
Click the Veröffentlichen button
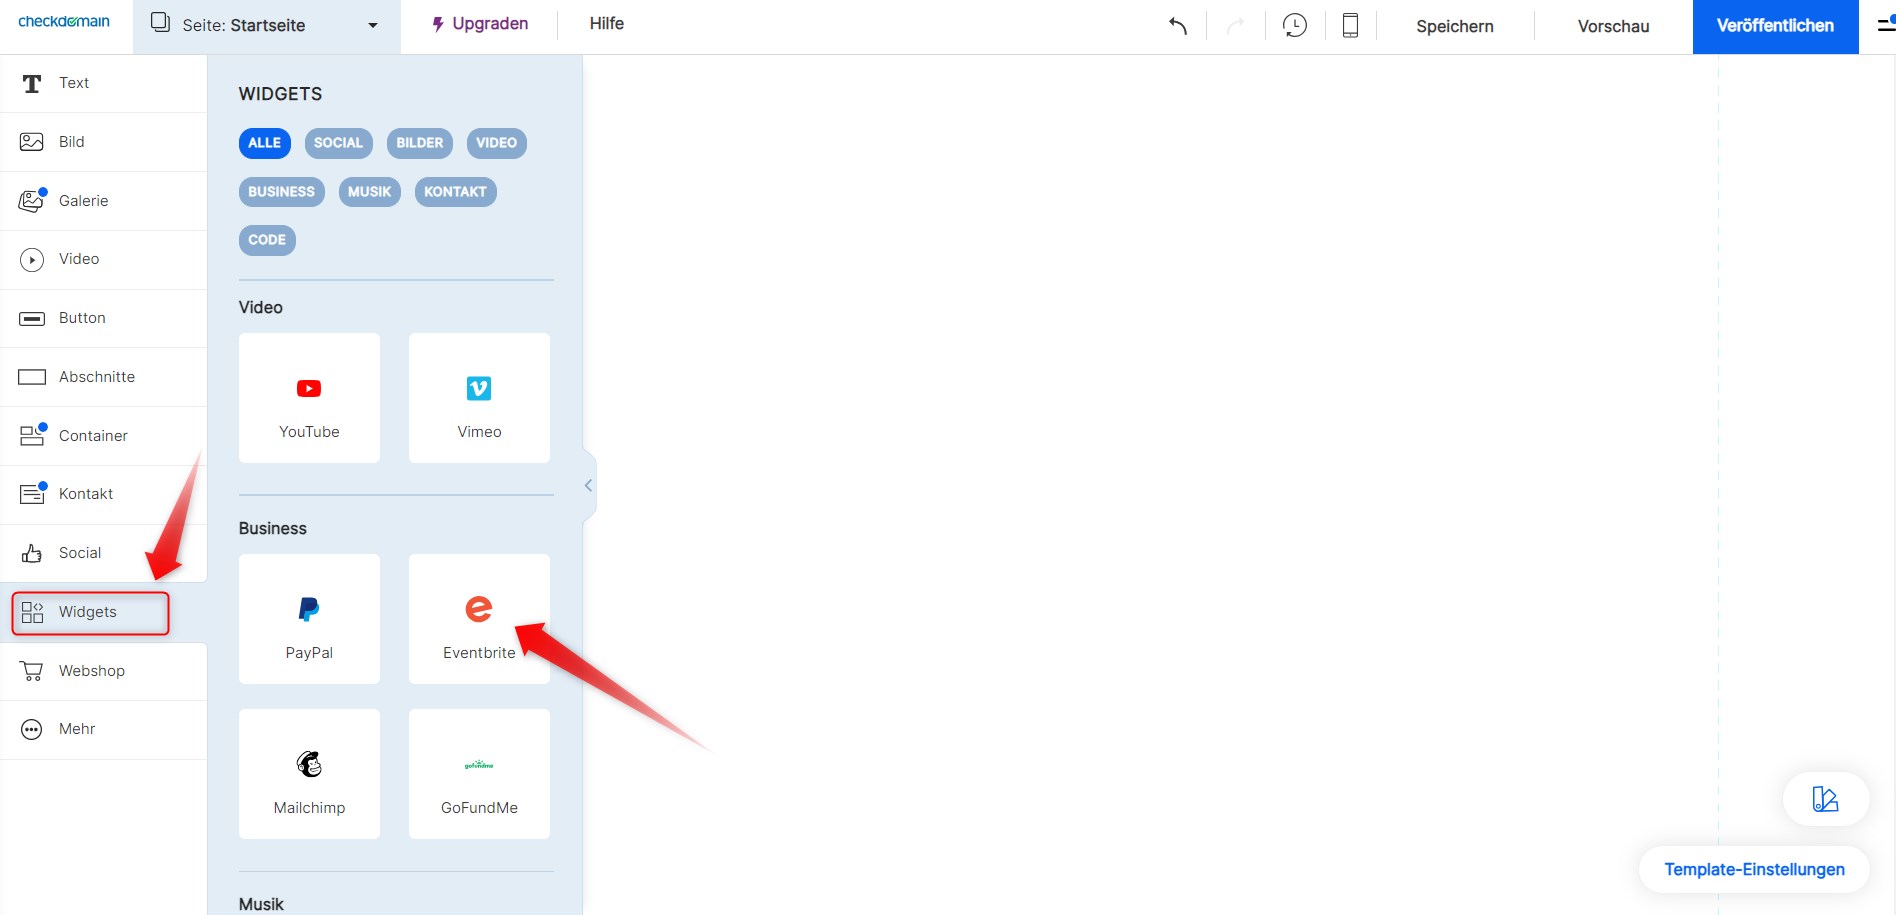click(x=1775, y=26)
